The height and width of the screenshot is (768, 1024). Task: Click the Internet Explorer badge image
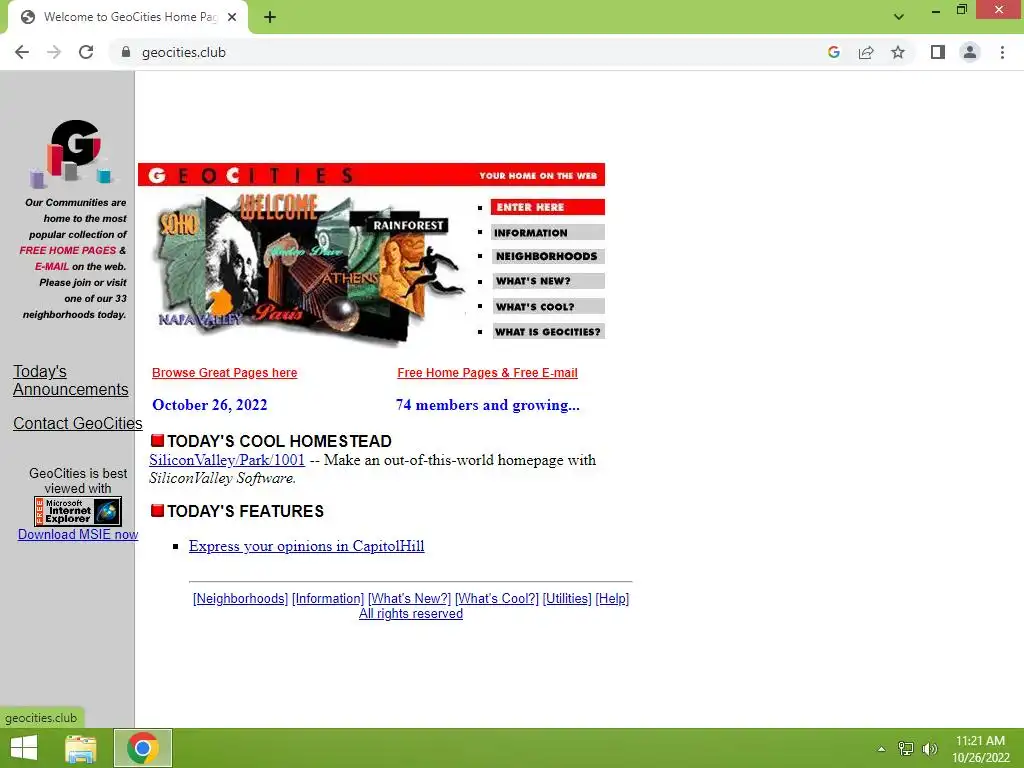click(x=78, y=511)
